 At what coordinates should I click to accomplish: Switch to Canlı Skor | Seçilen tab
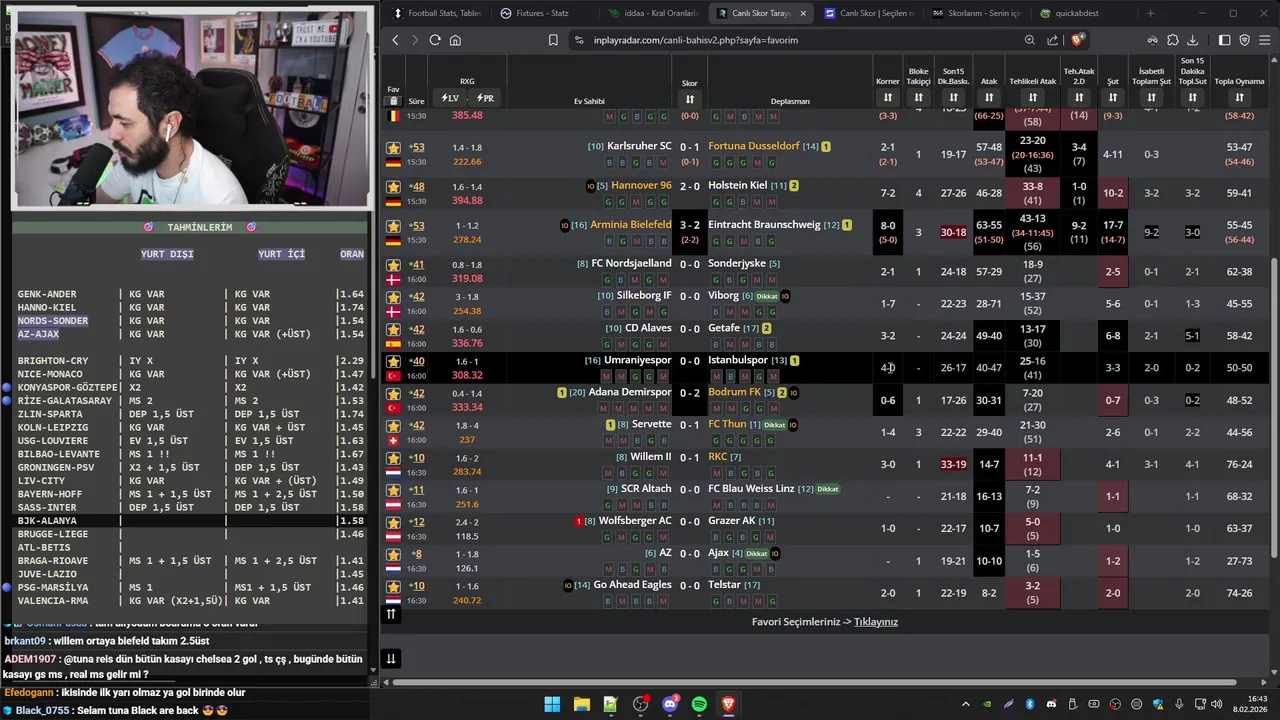(x=868, y=13)
